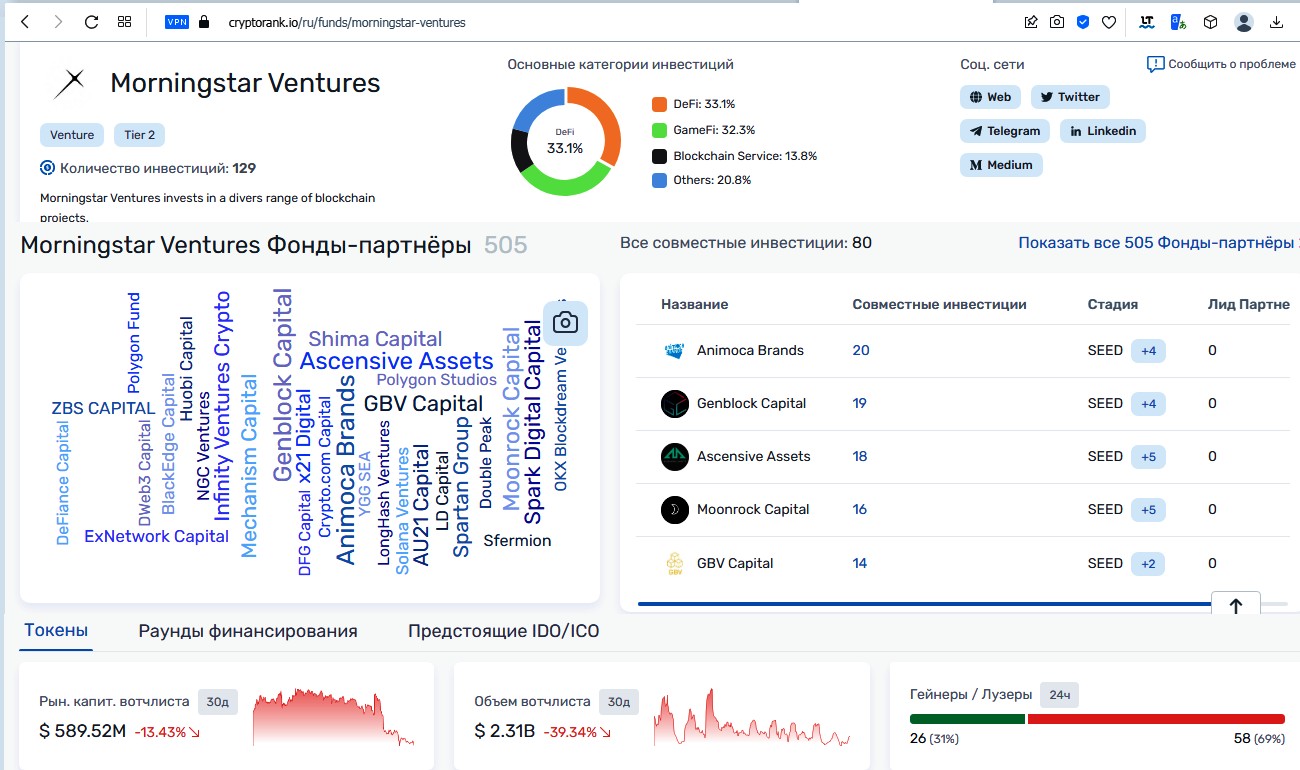Click the Animoca Brands logo icon

(675, 351)
